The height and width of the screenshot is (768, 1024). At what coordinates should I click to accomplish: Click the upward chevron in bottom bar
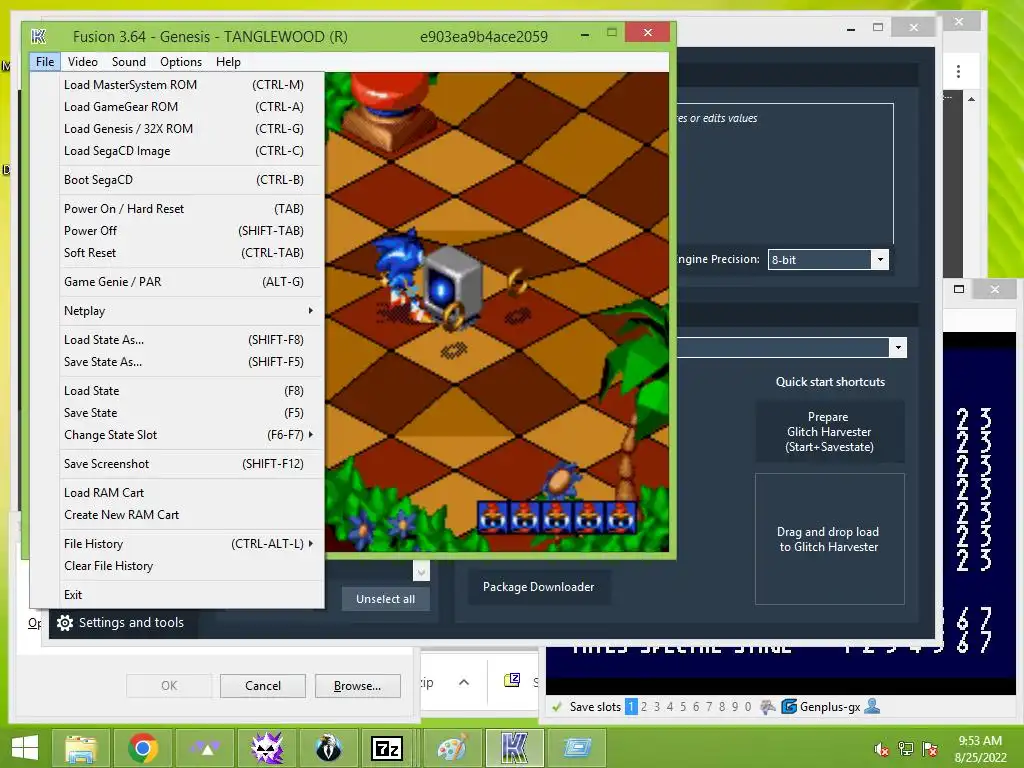coord(464,682)
